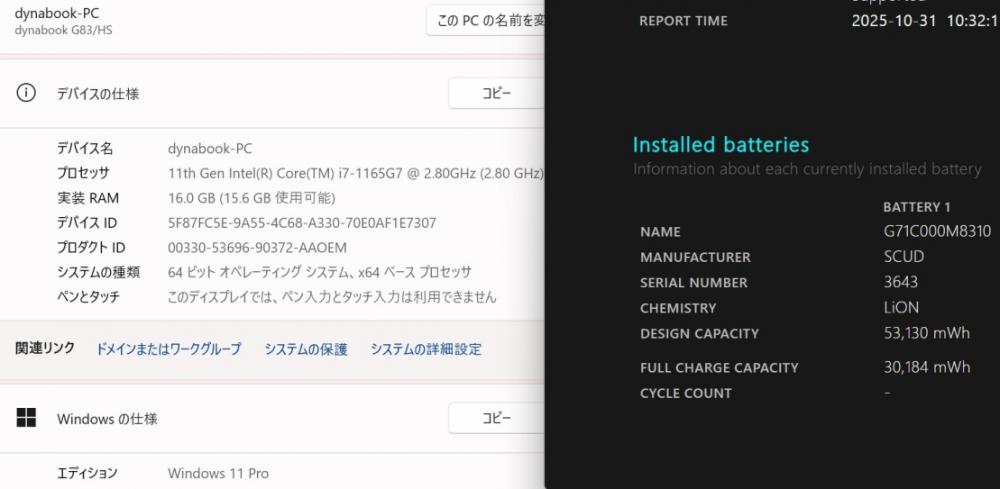Select battery name G71C000M8310

coord(938,231)
